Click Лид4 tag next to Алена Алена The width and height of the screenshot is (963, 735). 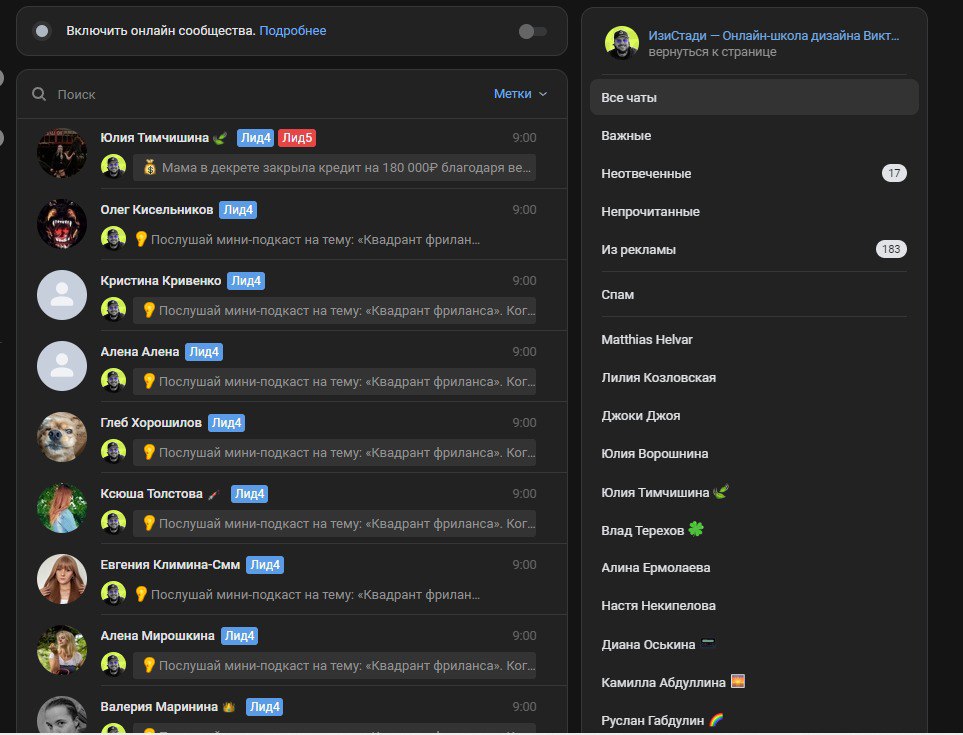point(204,352)
